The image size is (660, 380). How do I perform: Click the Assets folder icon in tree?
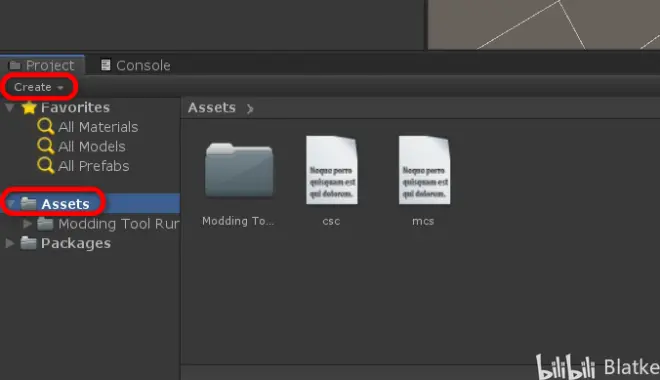pyautogui.click(x=29, y=203)
